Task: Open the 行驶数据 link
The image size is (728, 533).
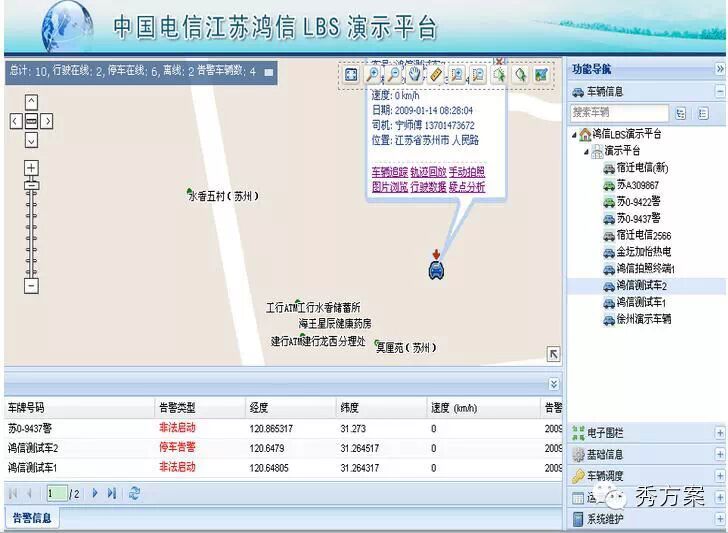Action: (428, 187)
